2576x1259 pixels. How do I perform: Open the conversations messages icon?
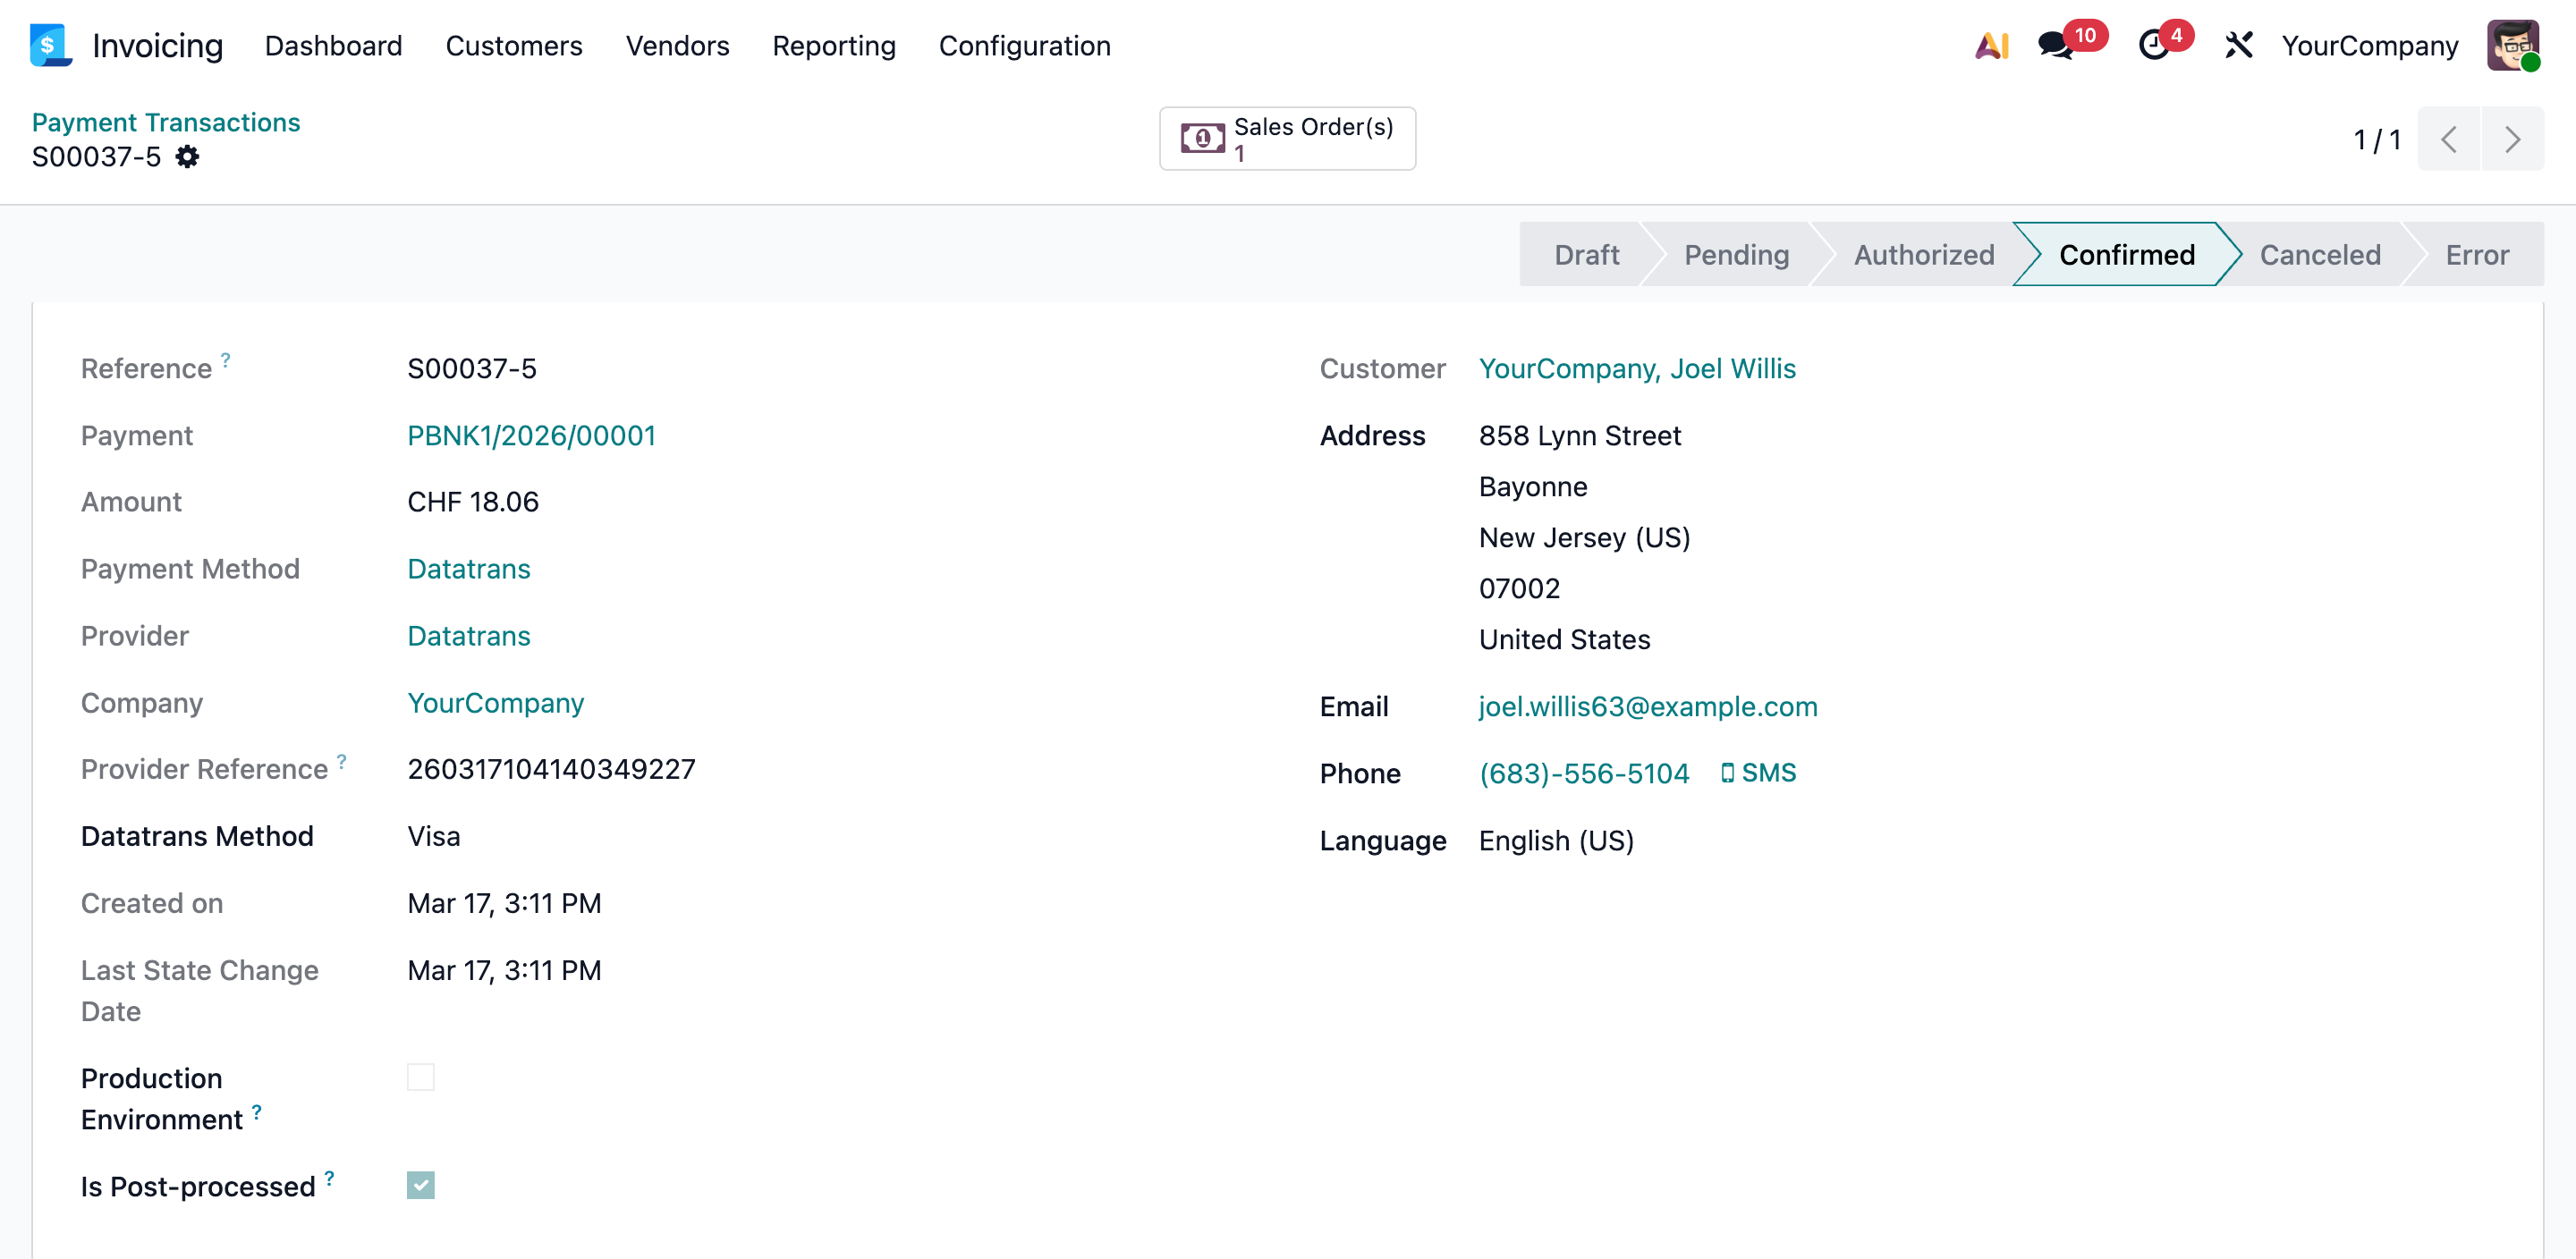(2055, 46)
